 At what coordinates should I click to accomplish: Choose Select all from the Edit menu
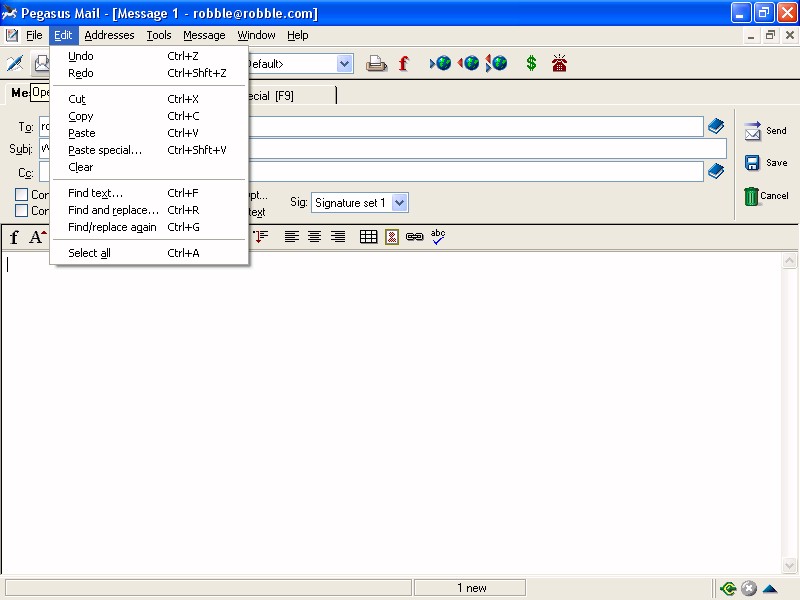coord(149,253)
